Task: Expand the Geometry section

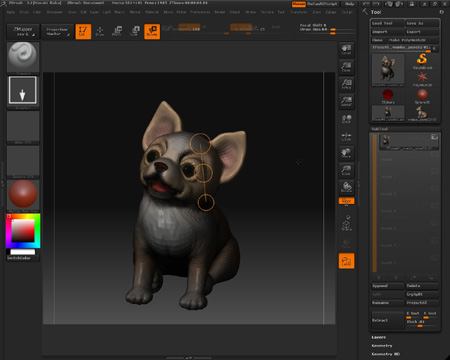Action: [x=382, y=346]
